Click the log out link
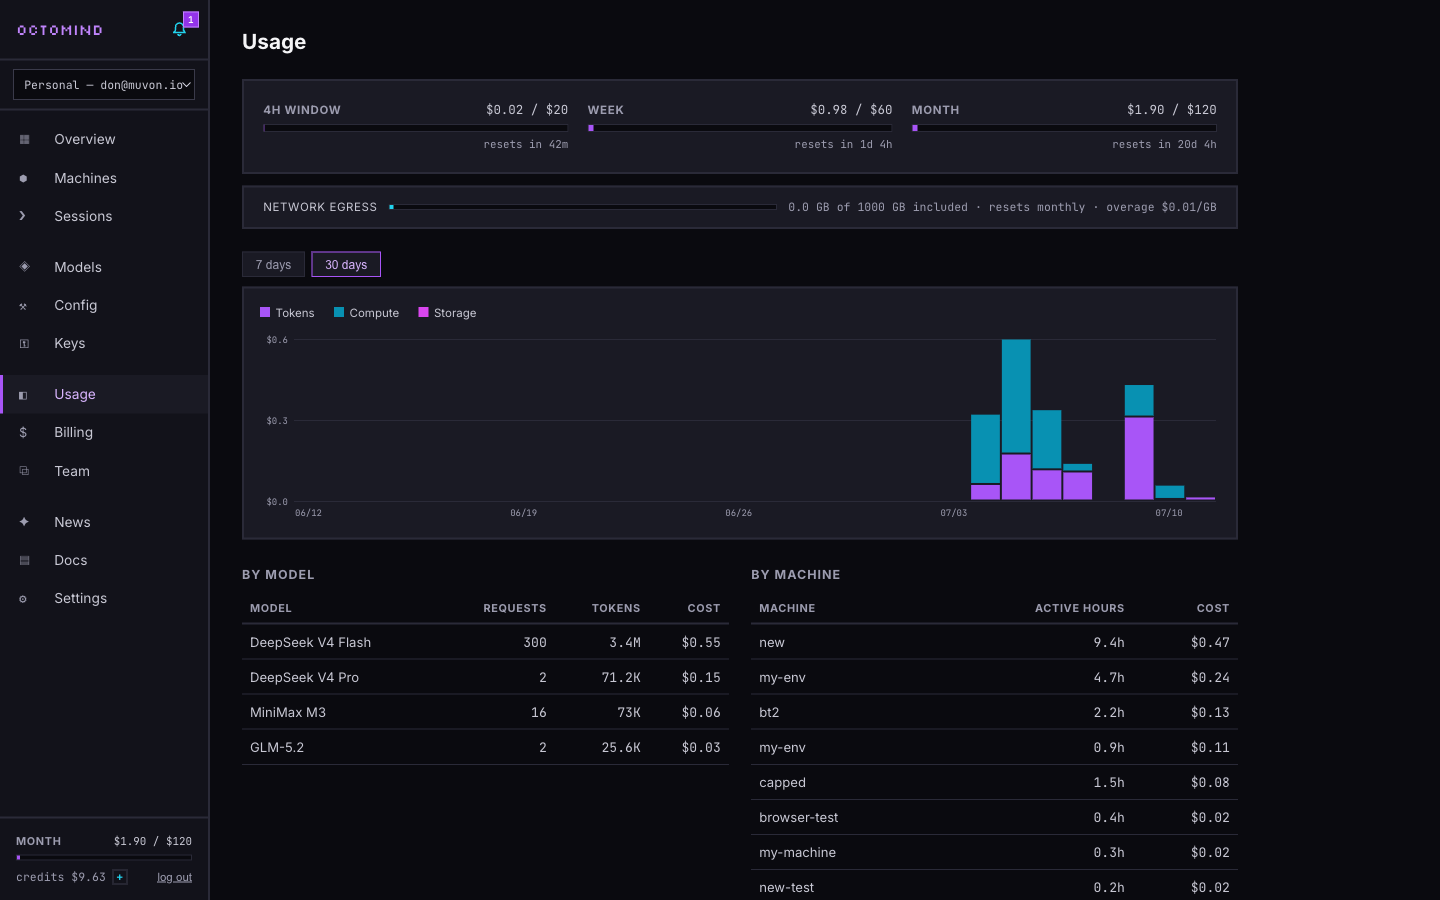The height and width of the screenshot is (900, 1440). [174, 877]
